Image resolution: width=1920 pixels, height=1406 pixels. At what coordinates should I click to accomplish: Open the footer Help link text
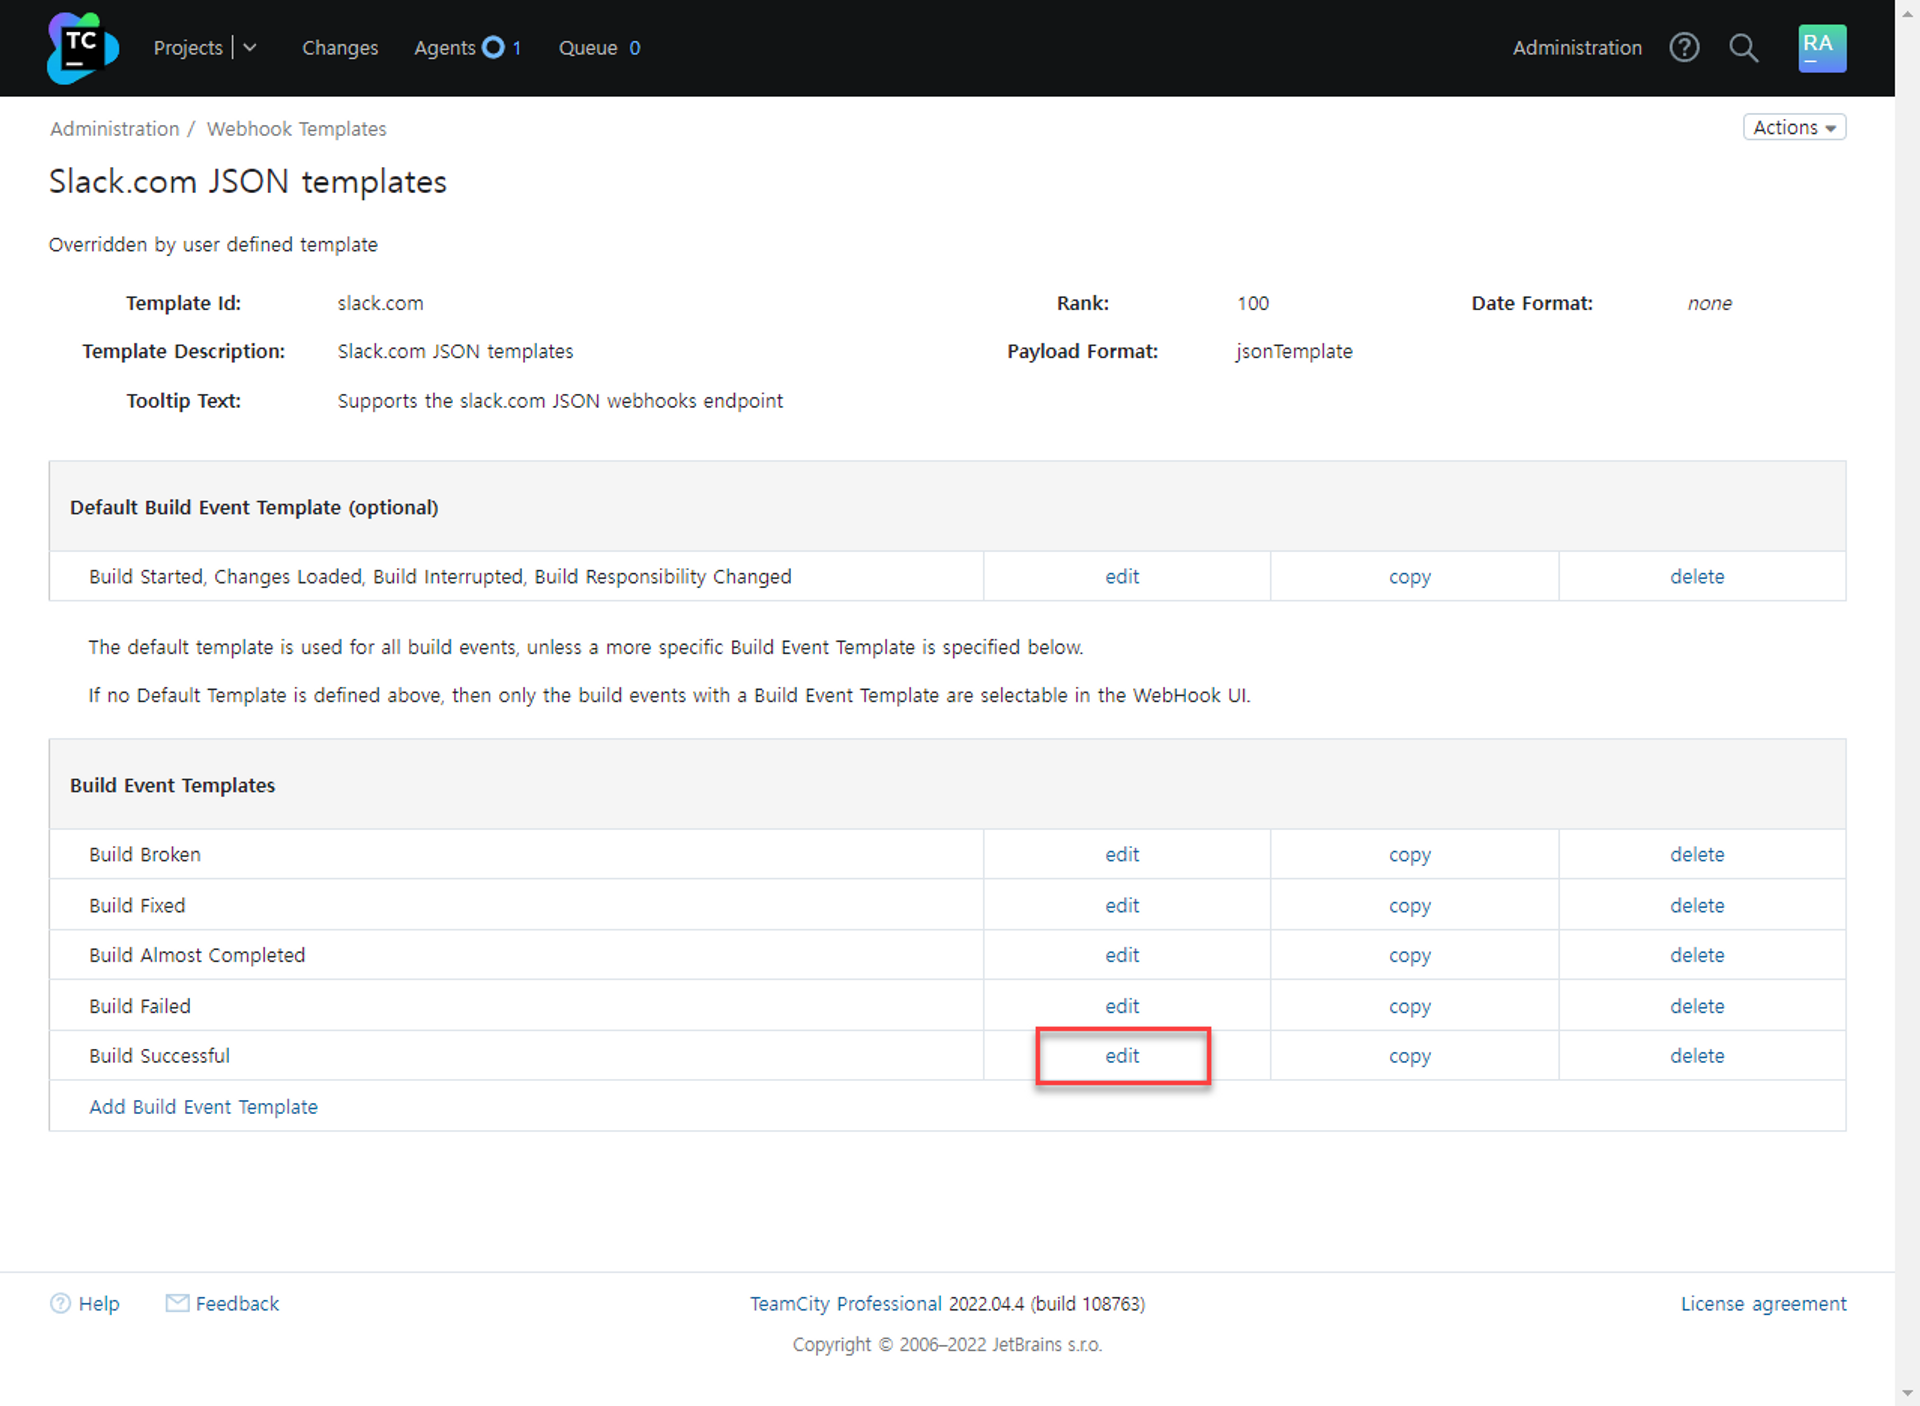pyautogui.click(x=99, y=1303)
